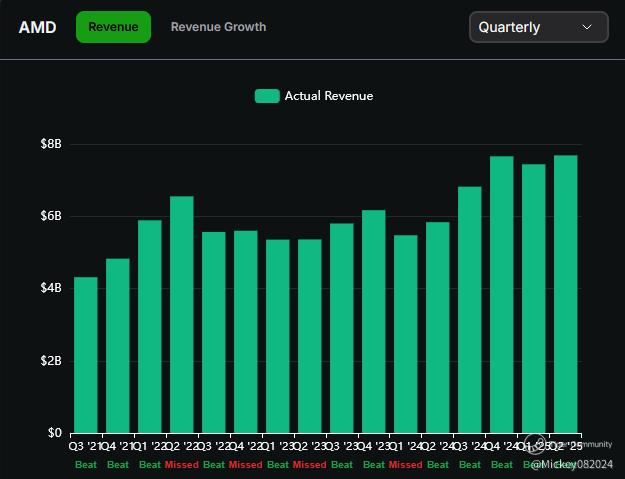Click the Actual Revenue legend label
625x479 pixels.
coord(328,96)
